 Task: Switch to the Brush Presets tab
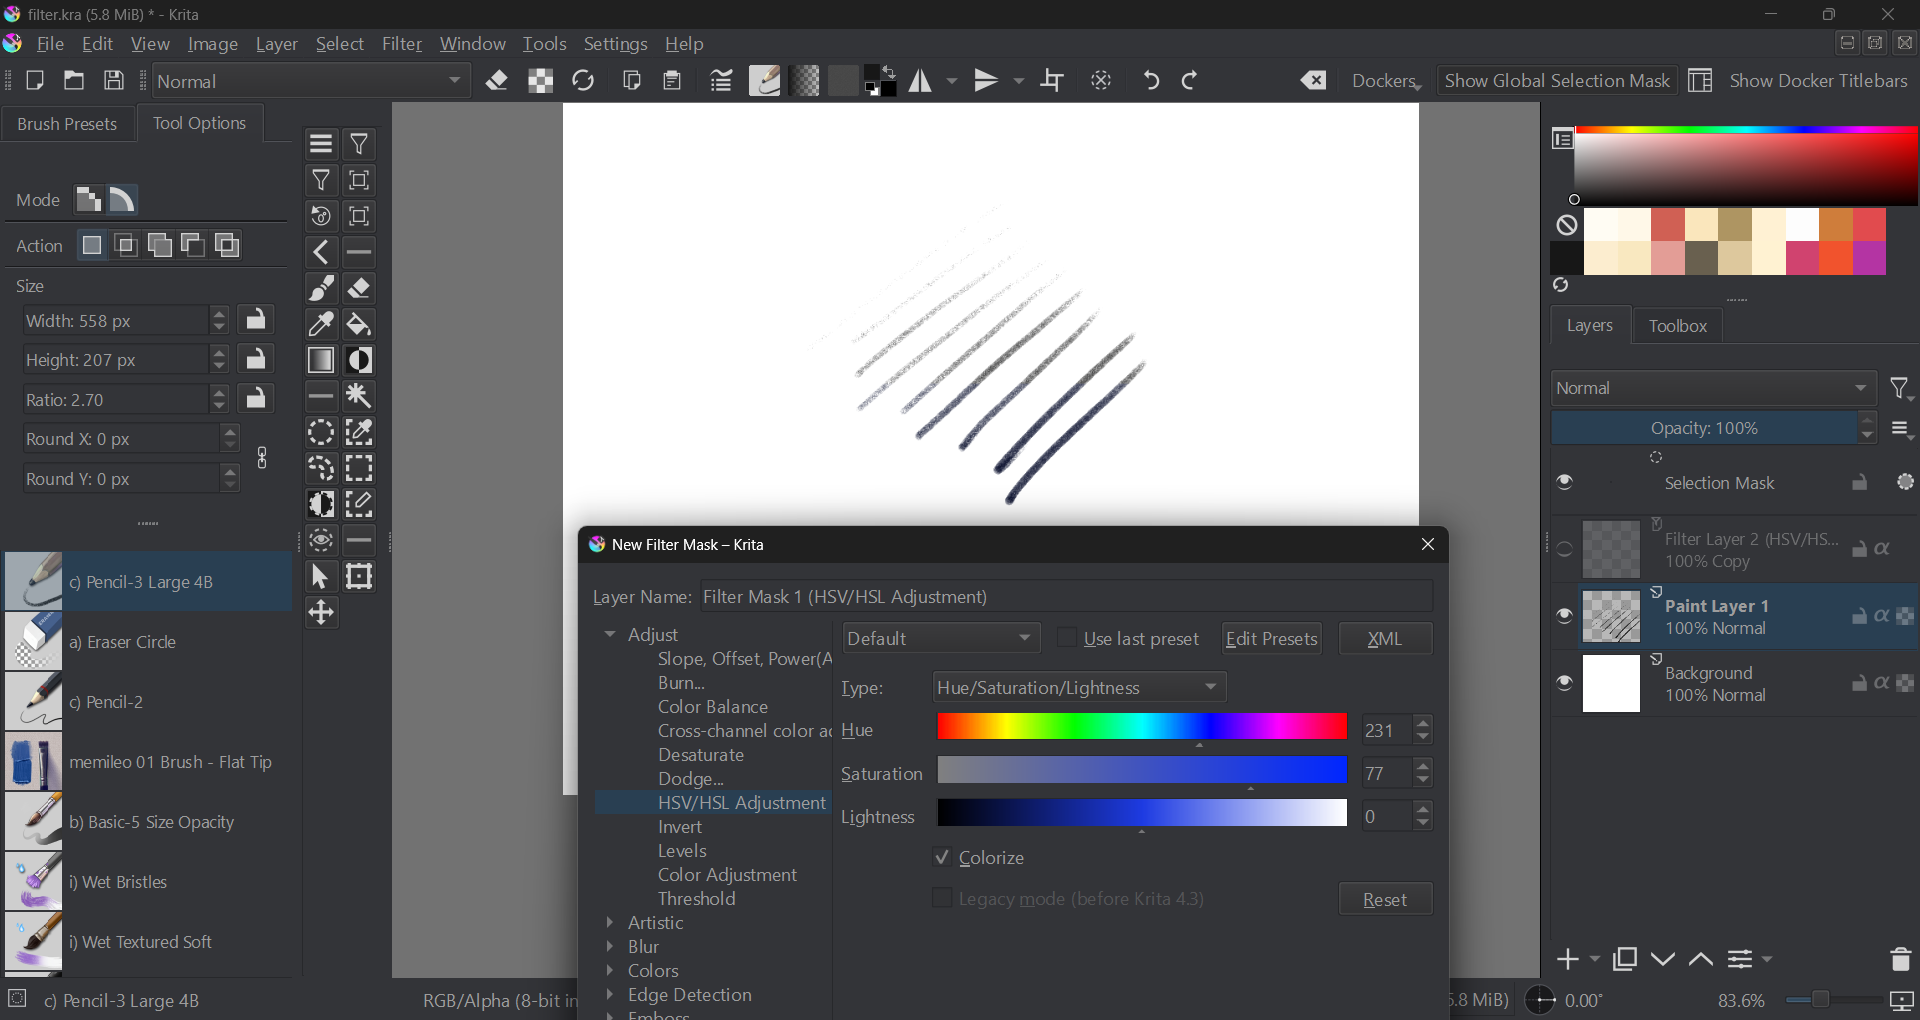tap(67, 124)
